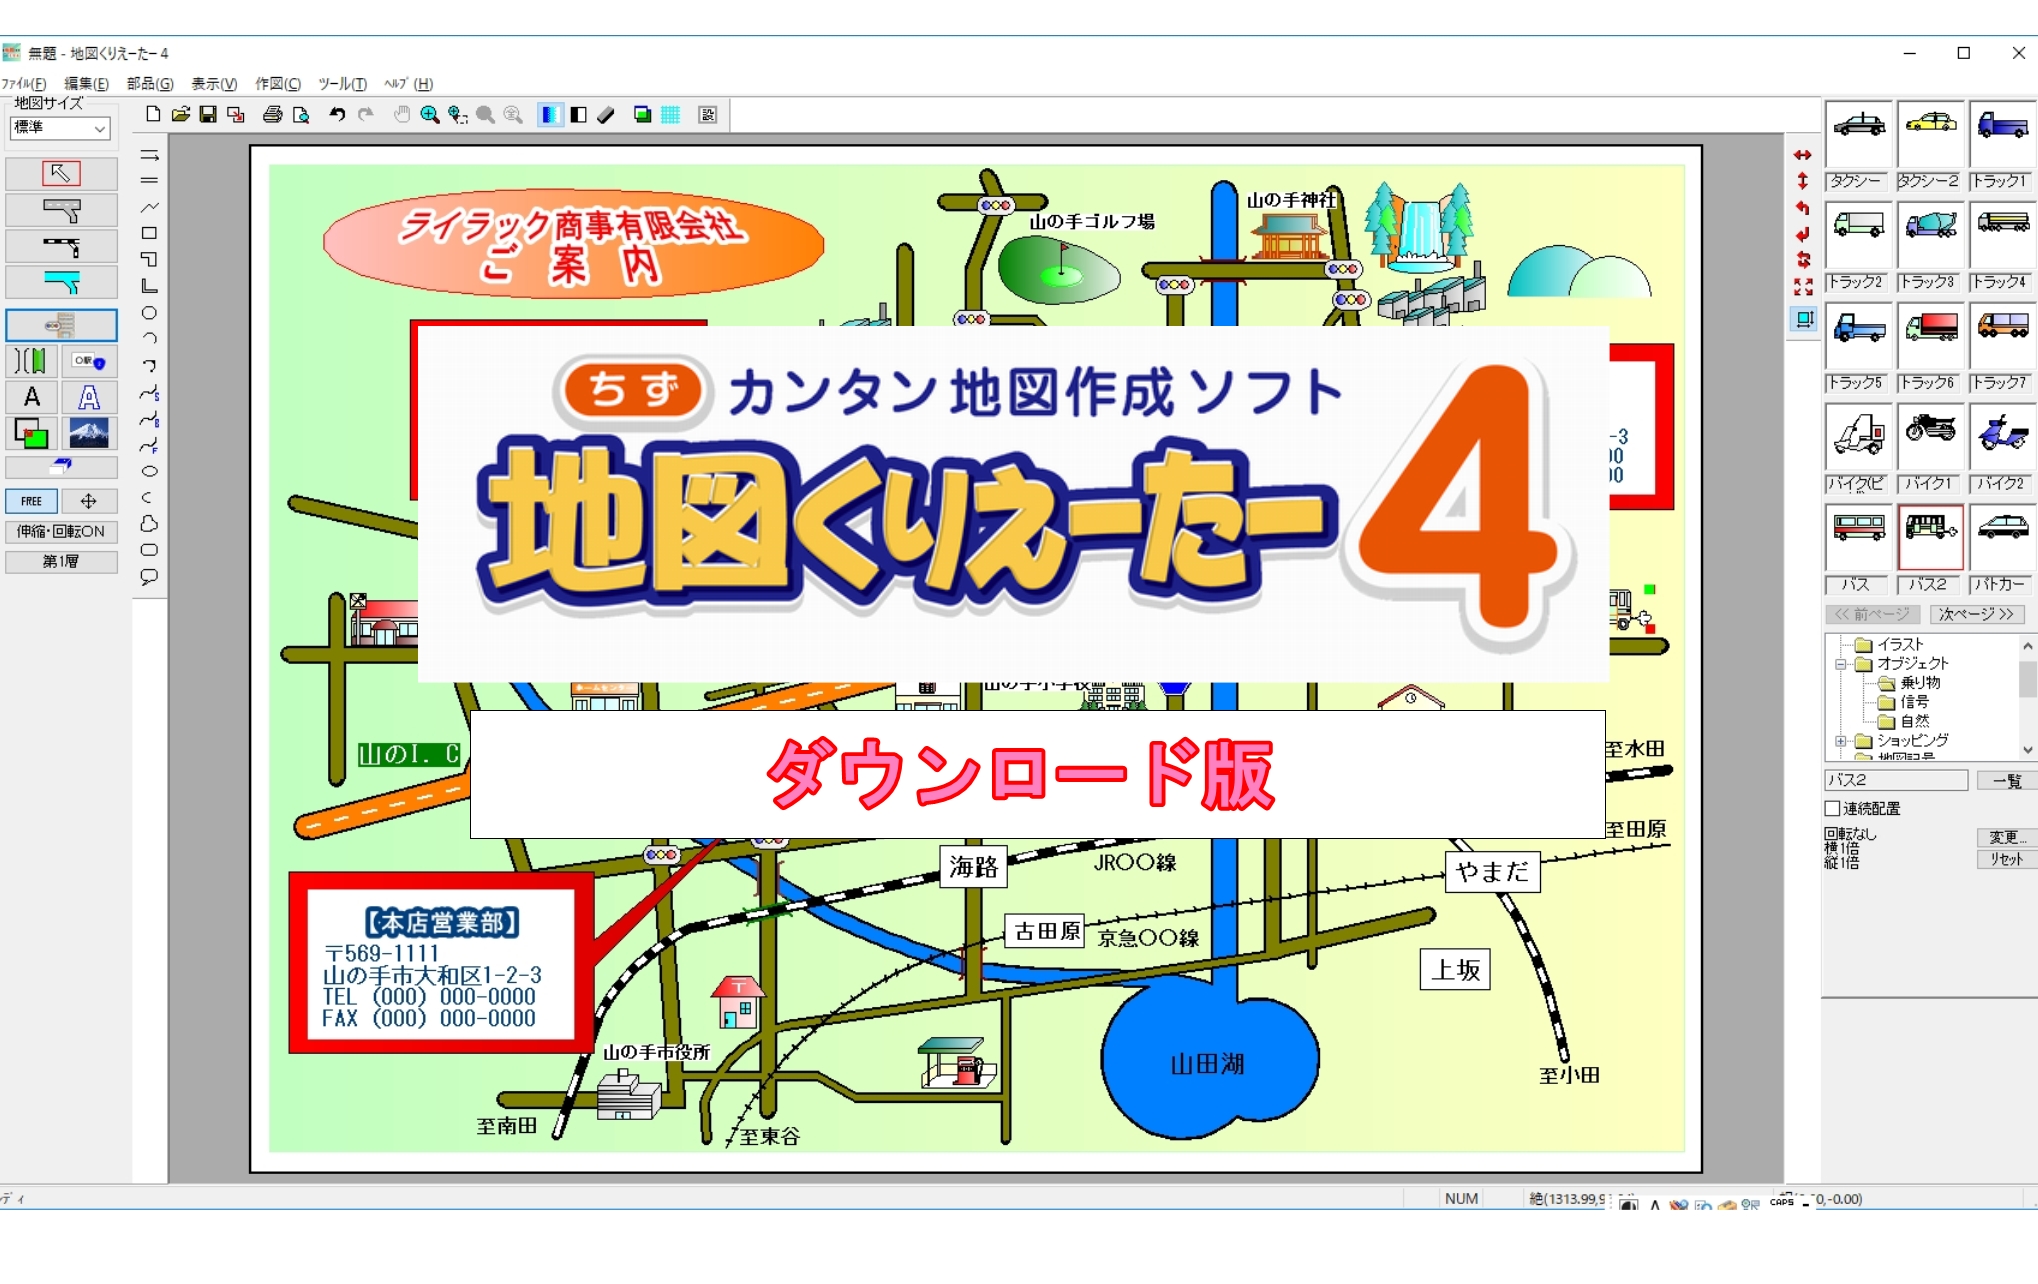Open the 部品(G) menu

click(150, 84)
